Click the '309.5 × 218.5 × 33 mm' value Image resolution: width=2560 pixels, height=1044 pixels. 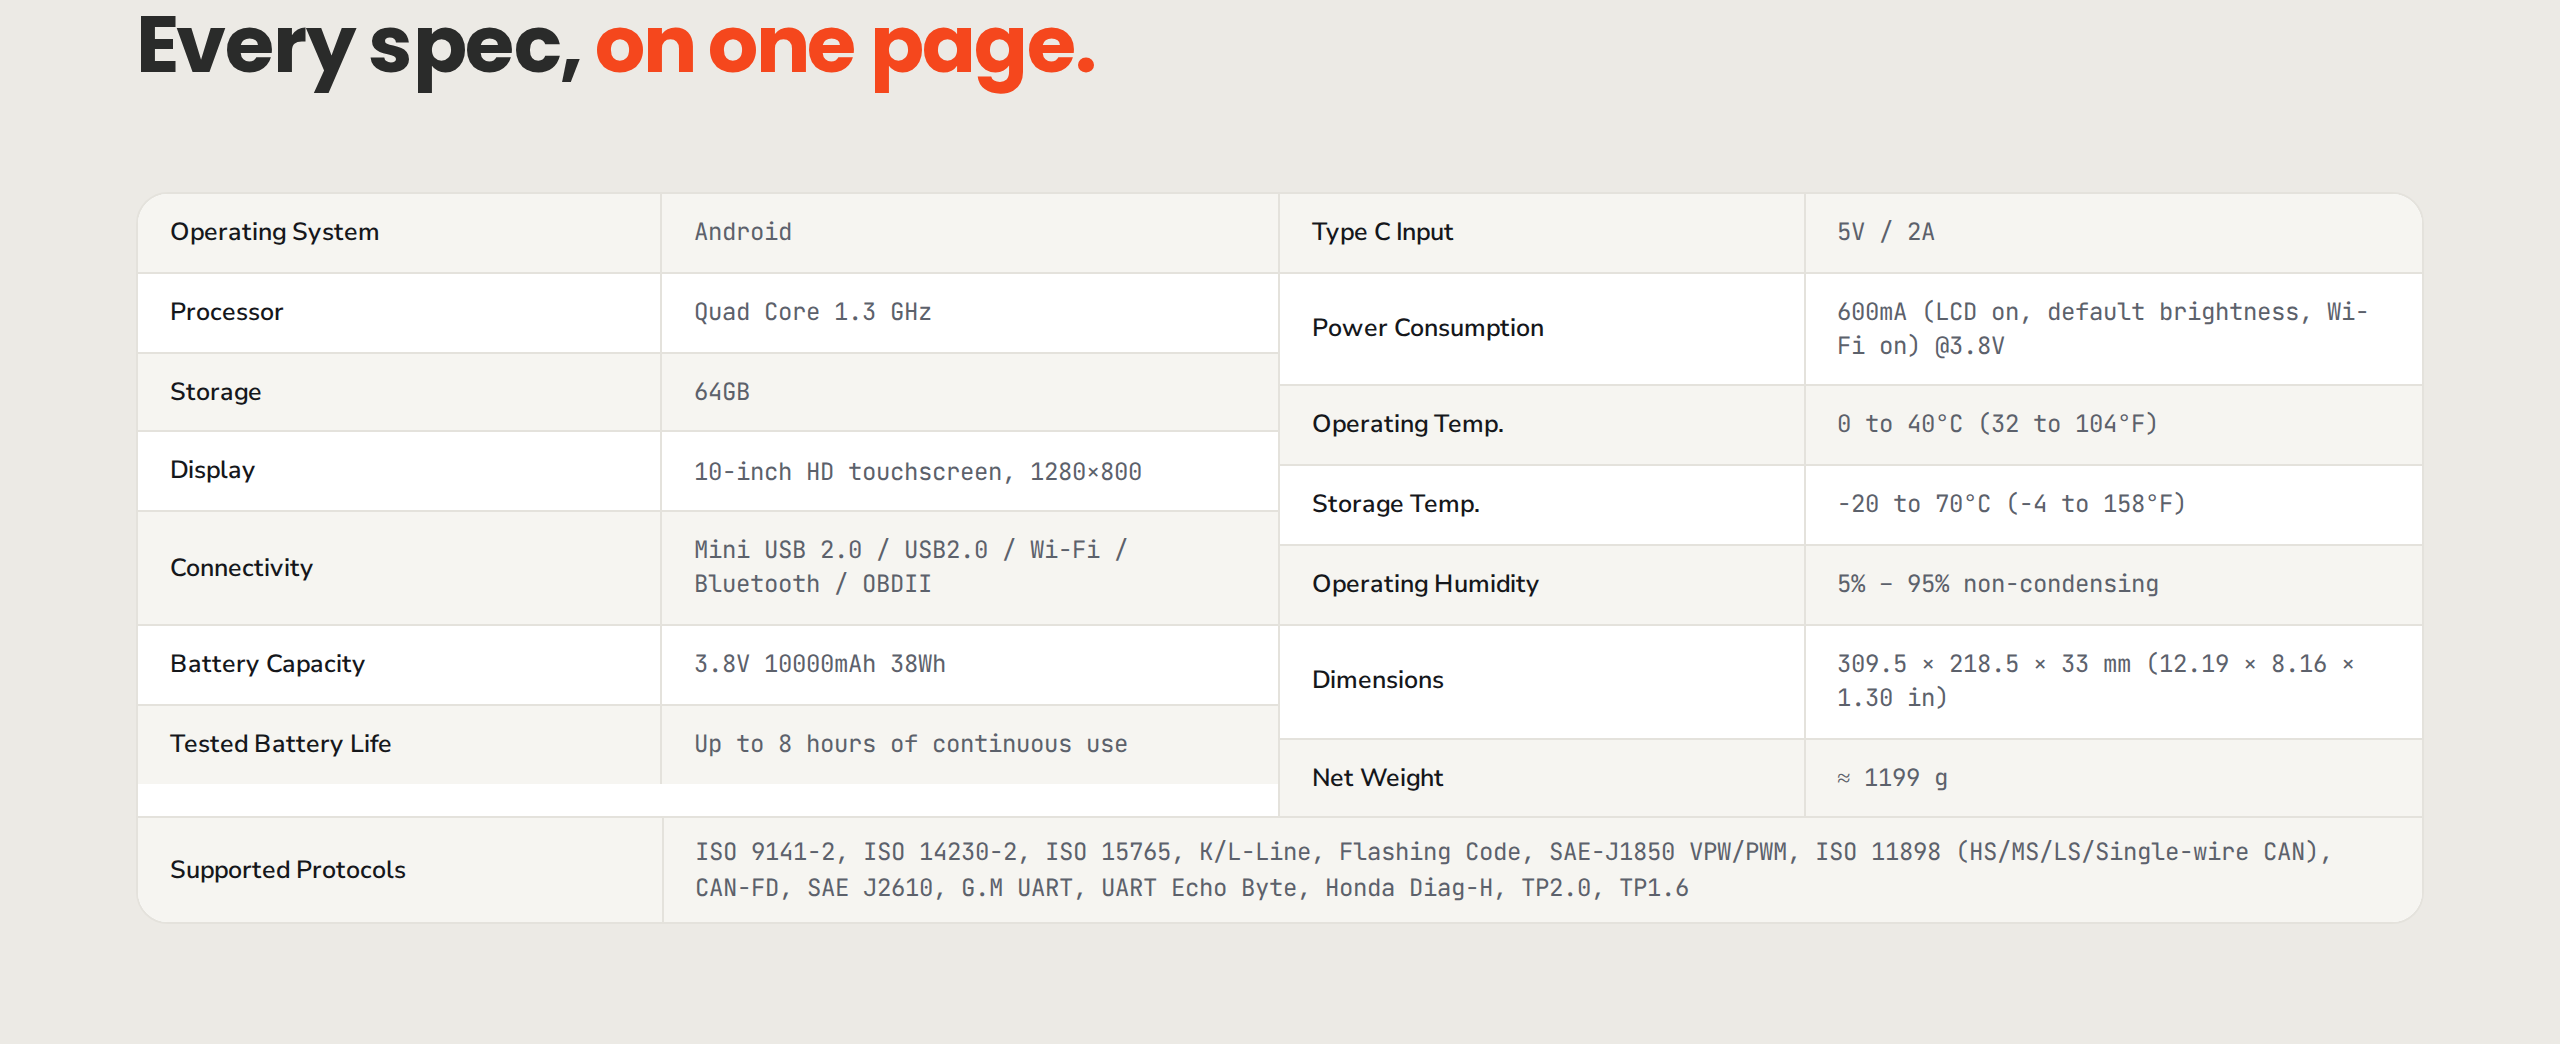(x=2095, y=681)
